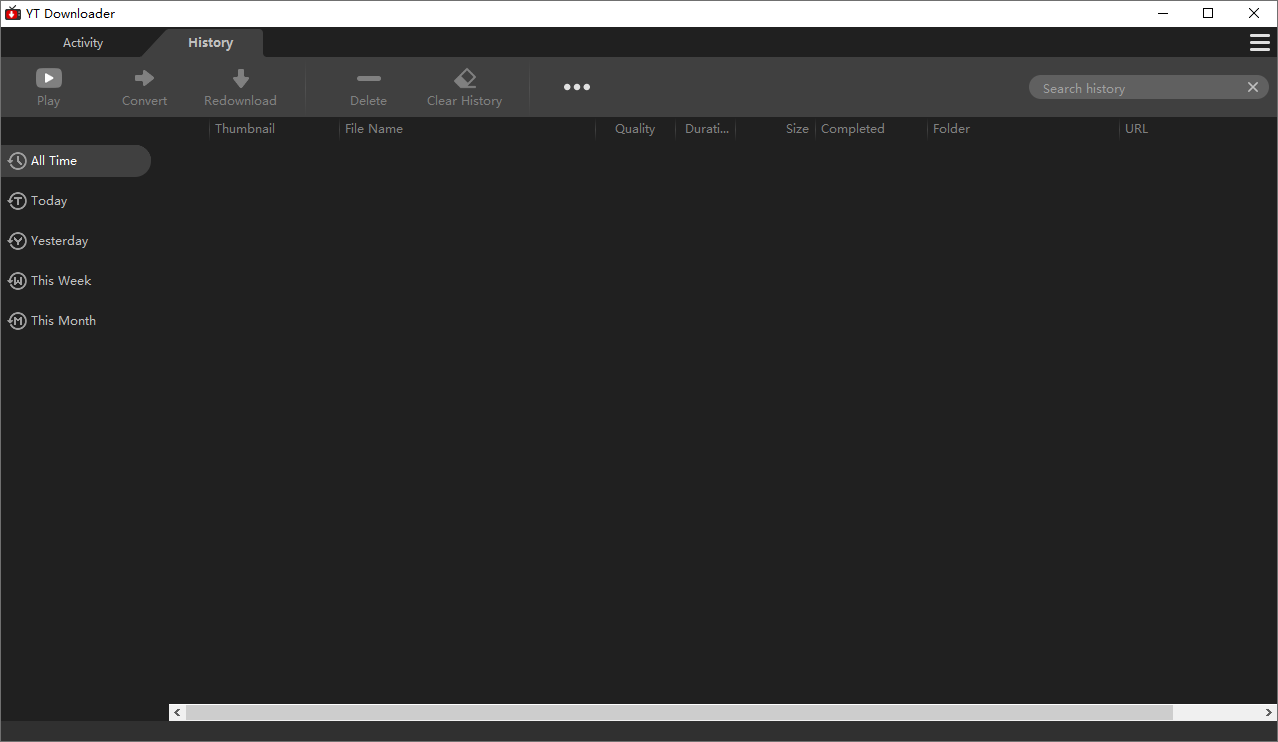
Task: Show downloads from Today
Action: (49, 201)
